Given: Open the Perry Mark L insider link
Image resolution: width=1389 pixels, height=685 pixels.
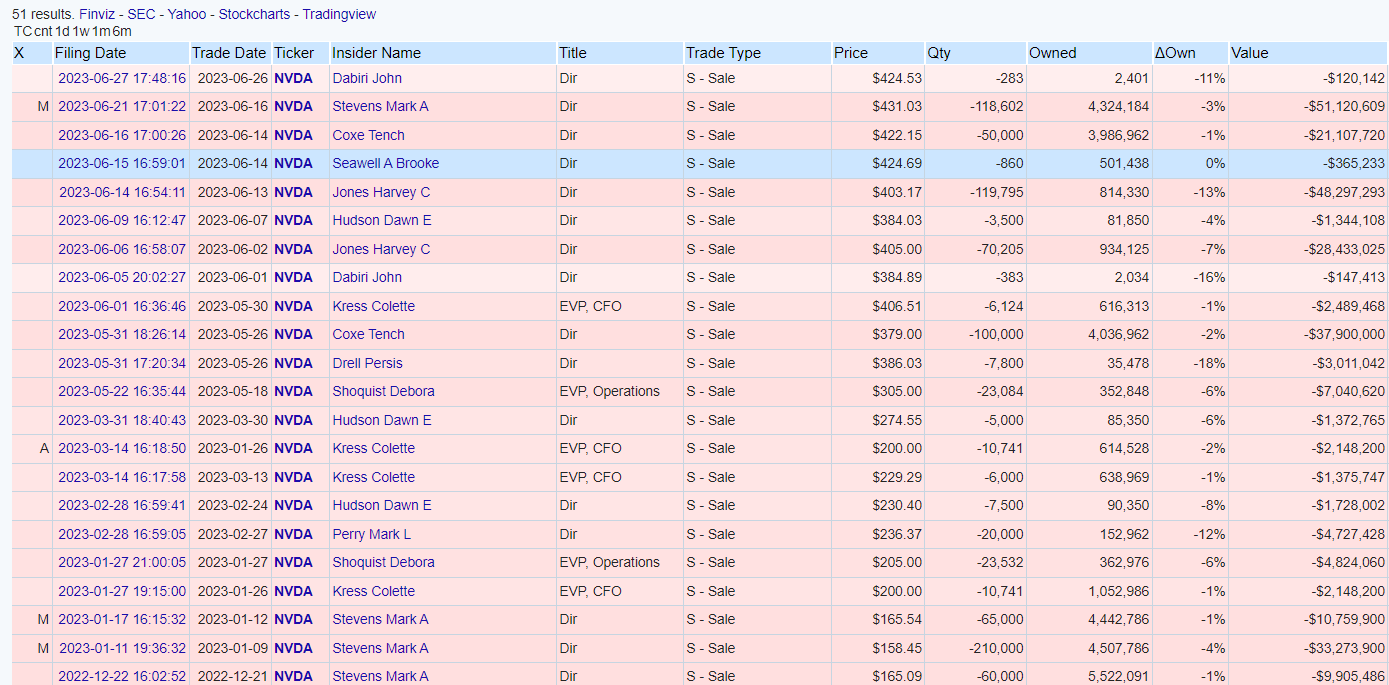Looking at the screenshot, I should (x=372, y=534).
